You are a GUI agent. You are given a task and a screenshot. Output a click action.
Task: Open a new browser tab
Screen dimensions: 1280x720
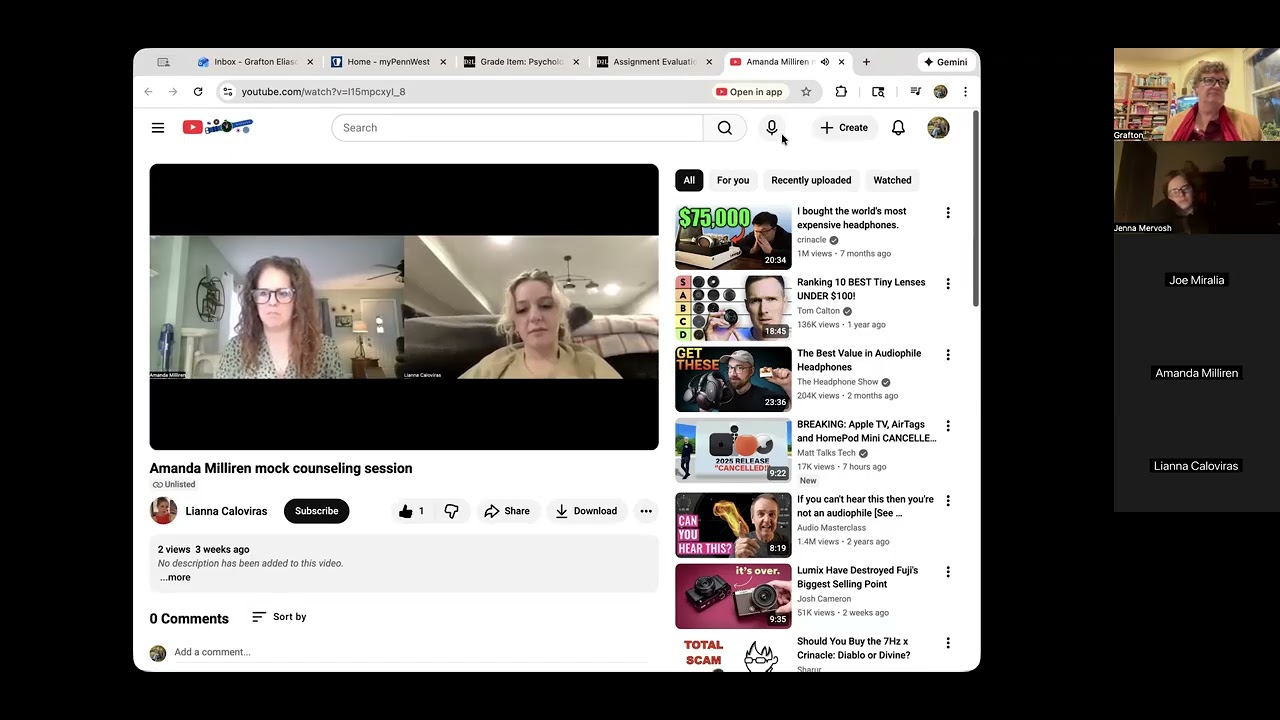866,62
